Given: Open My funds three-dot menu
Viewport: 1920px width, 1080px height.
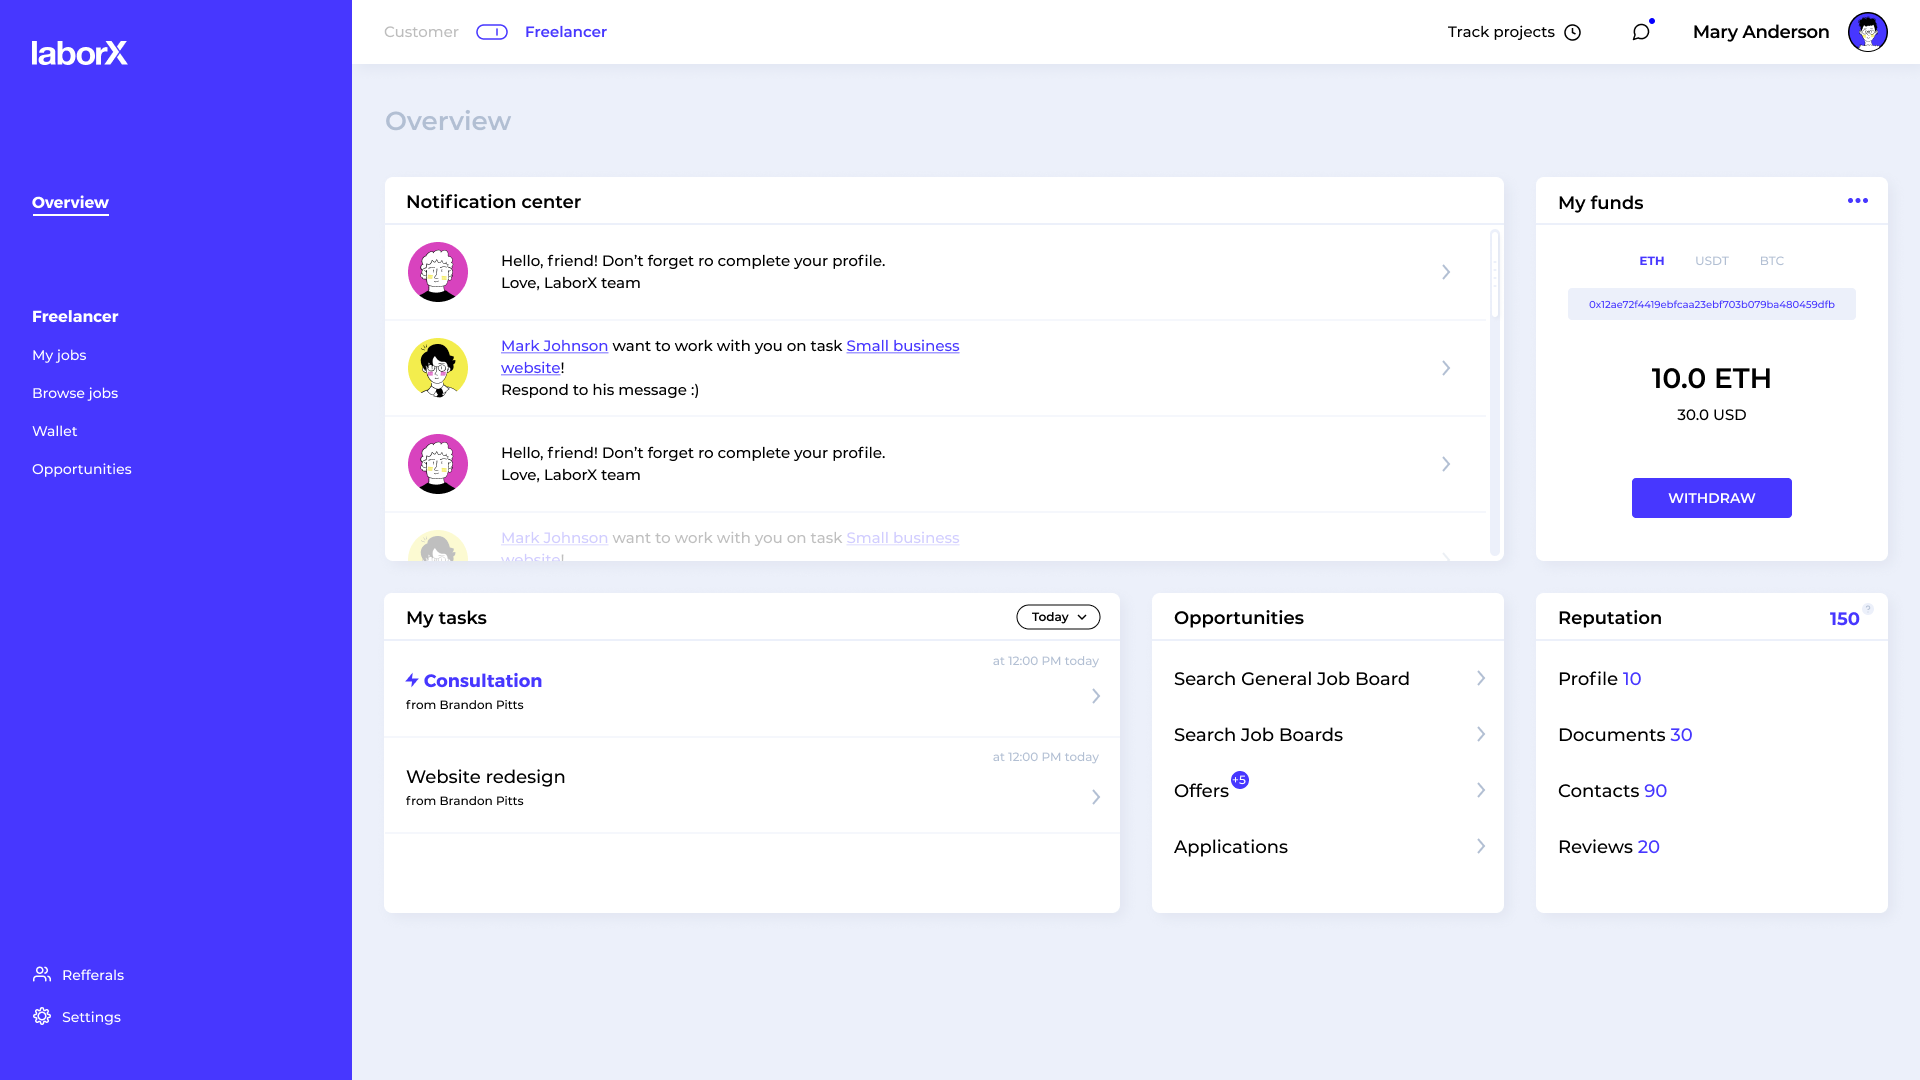Looking at the screenshot, I should click(1858, 201).
